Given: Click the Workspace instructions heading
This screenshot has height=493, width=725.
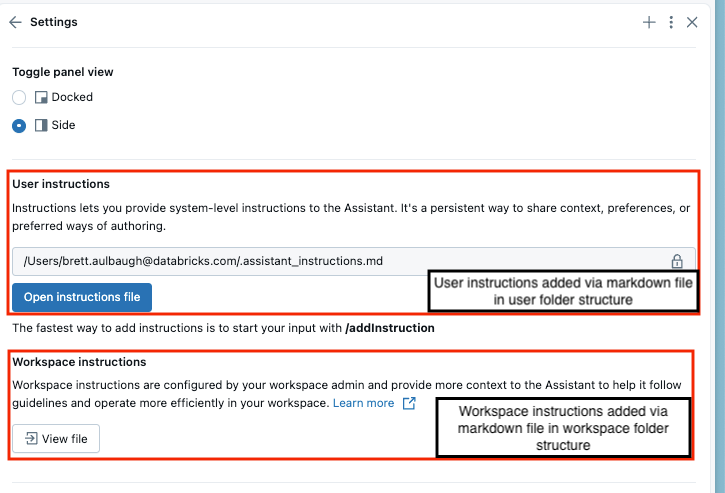Looking at the screenshot, I should point(79,362).
